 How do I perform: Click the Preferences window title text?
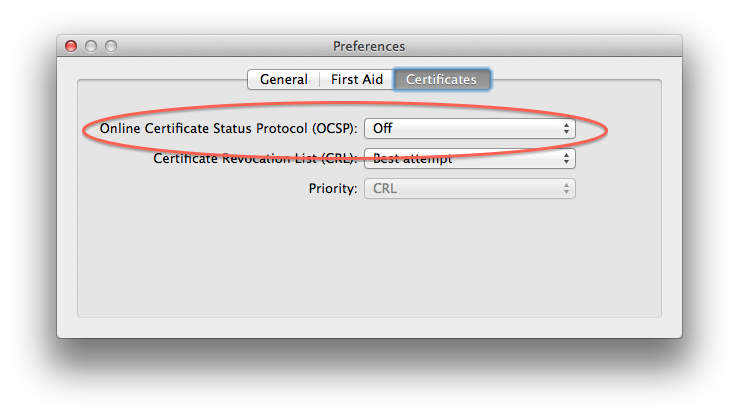[369, 46]
